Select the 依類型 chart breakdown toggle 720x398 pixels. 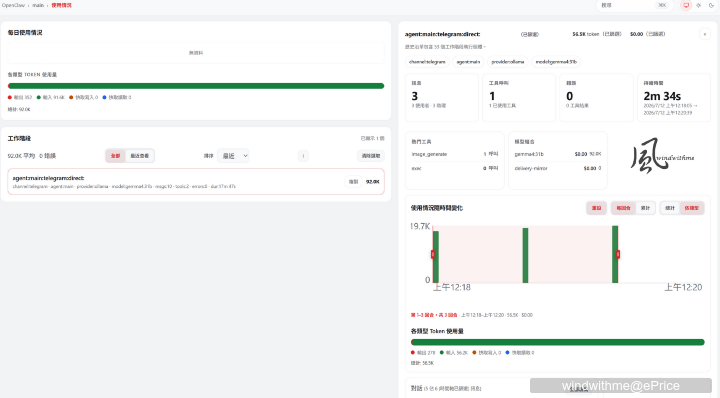pyautogui.click(x=692, y=208)
